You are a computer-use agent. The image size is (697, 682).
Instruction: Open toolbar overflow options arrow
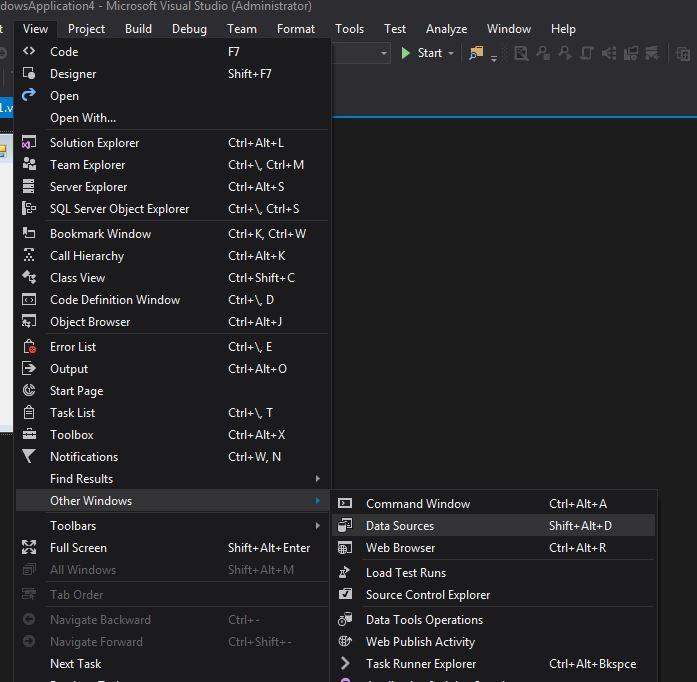point(494,58)
